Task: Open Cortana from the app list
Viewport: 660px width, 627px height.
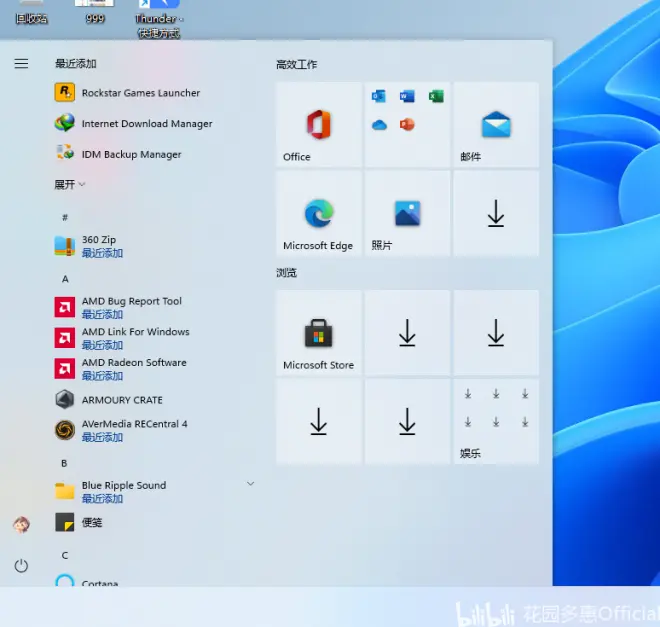Action: point(100,583)
